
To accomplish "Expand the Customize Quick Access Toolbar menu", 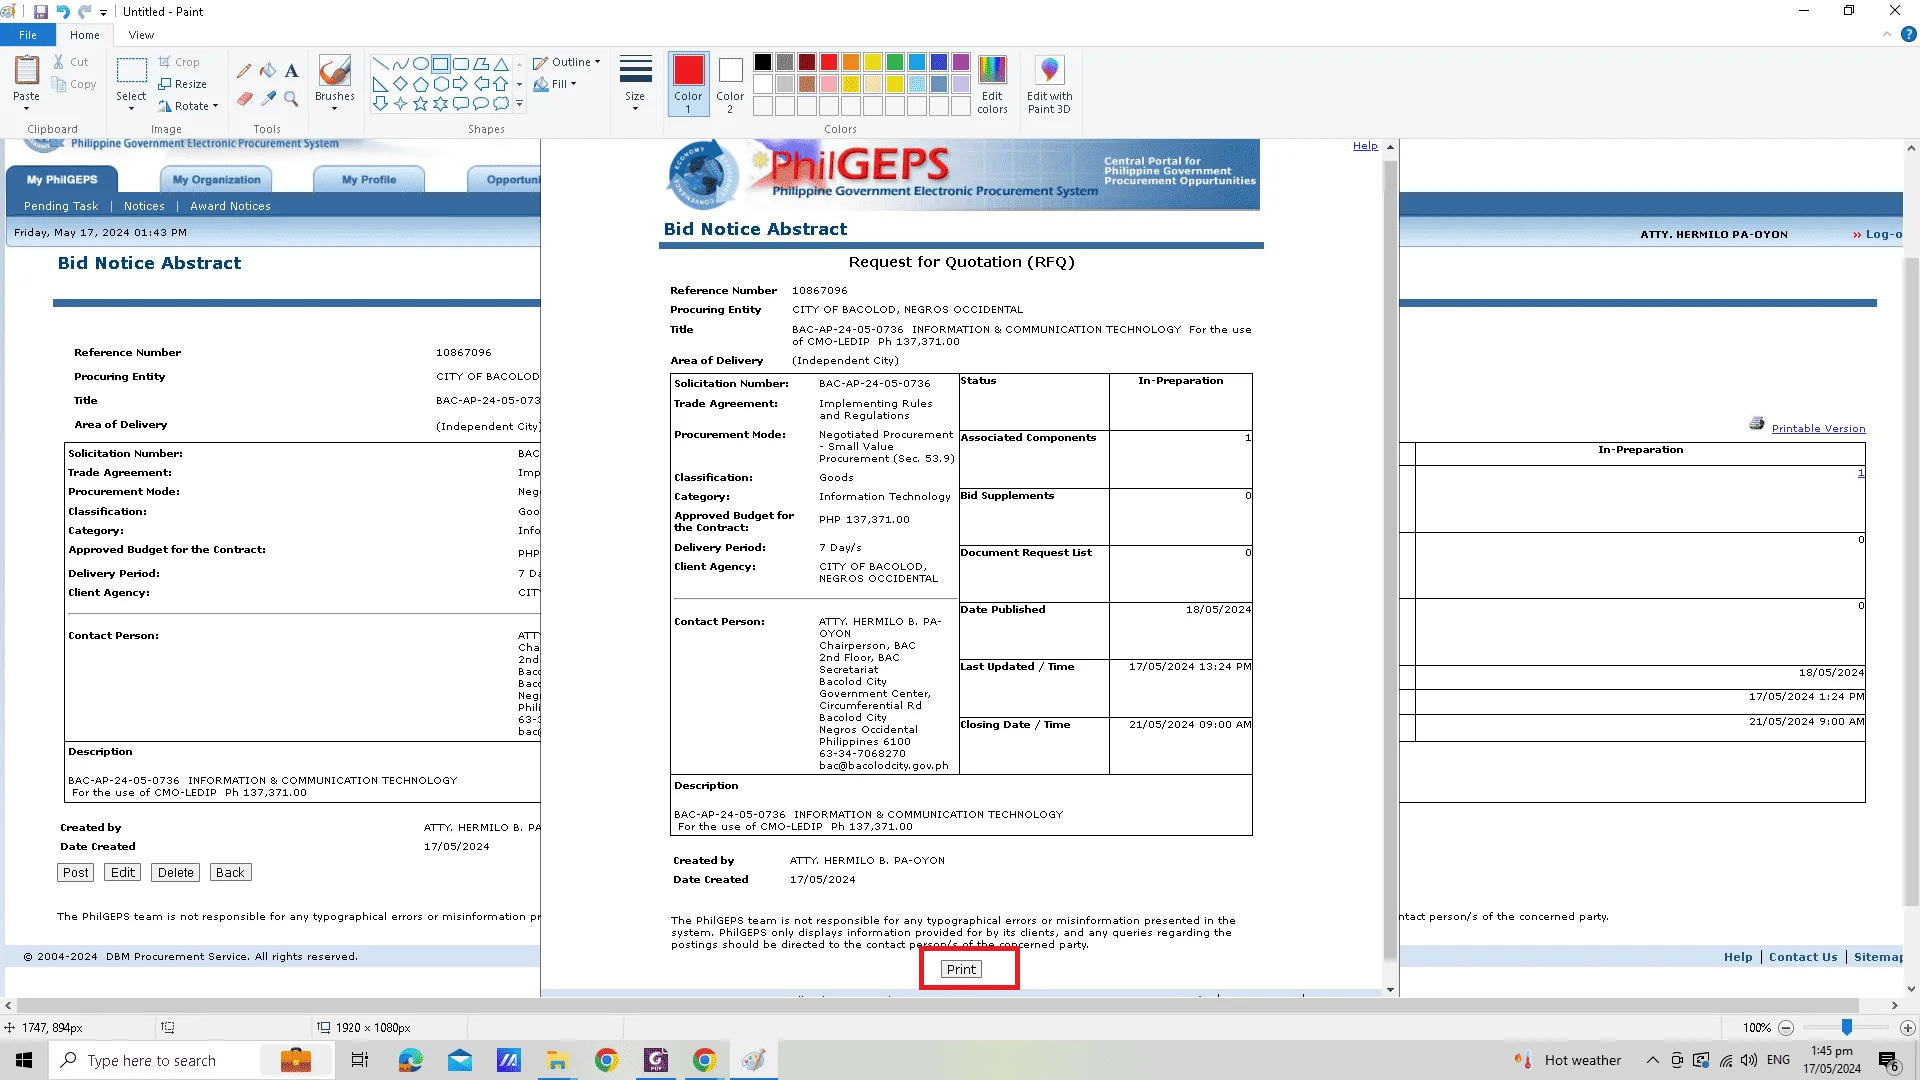I will tap(103, 13).
